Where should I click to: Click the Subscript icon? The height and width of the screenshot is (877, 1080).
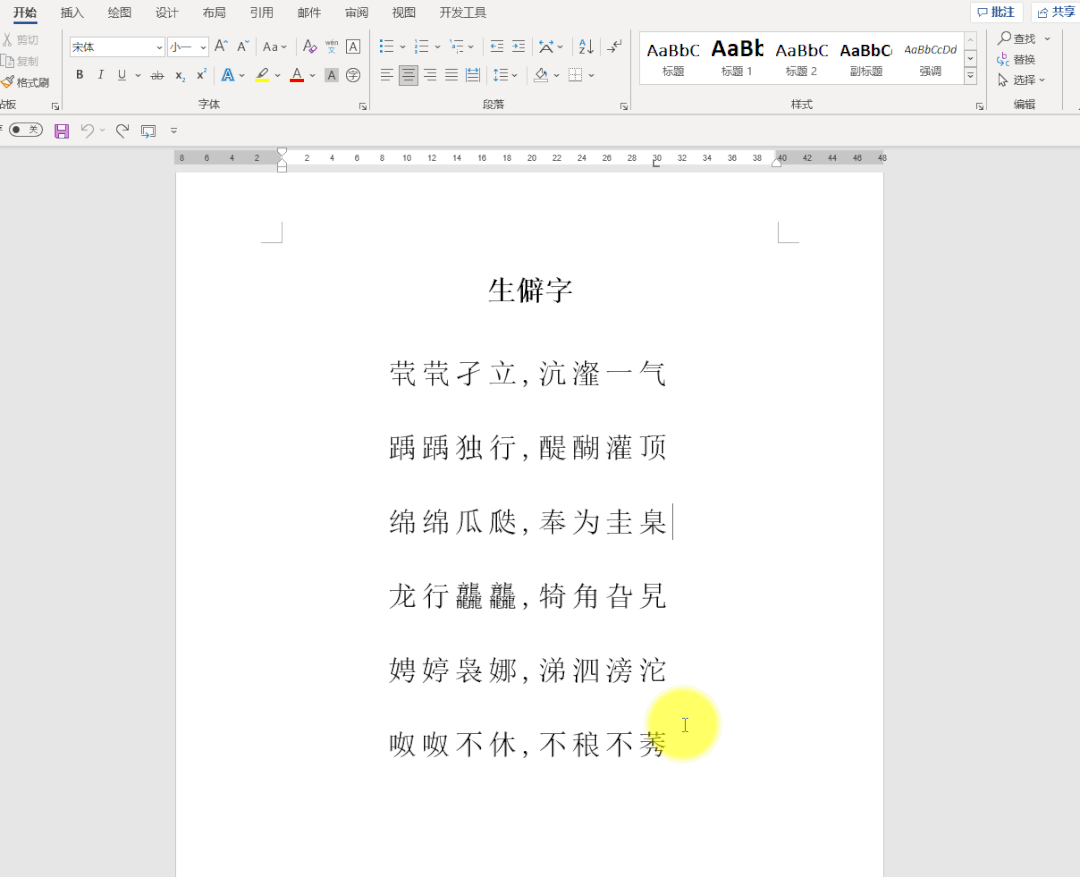[x=180, y=75]
